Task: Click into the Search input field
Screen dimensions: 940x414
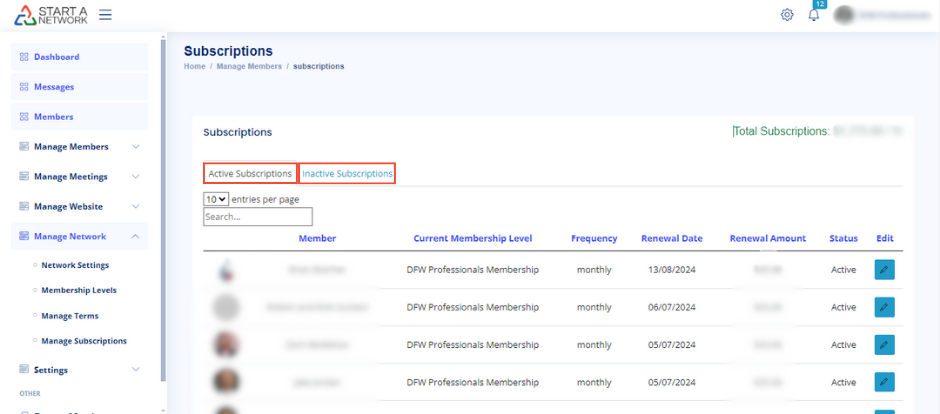Action: pyautogui.click(x=258, y=216)
